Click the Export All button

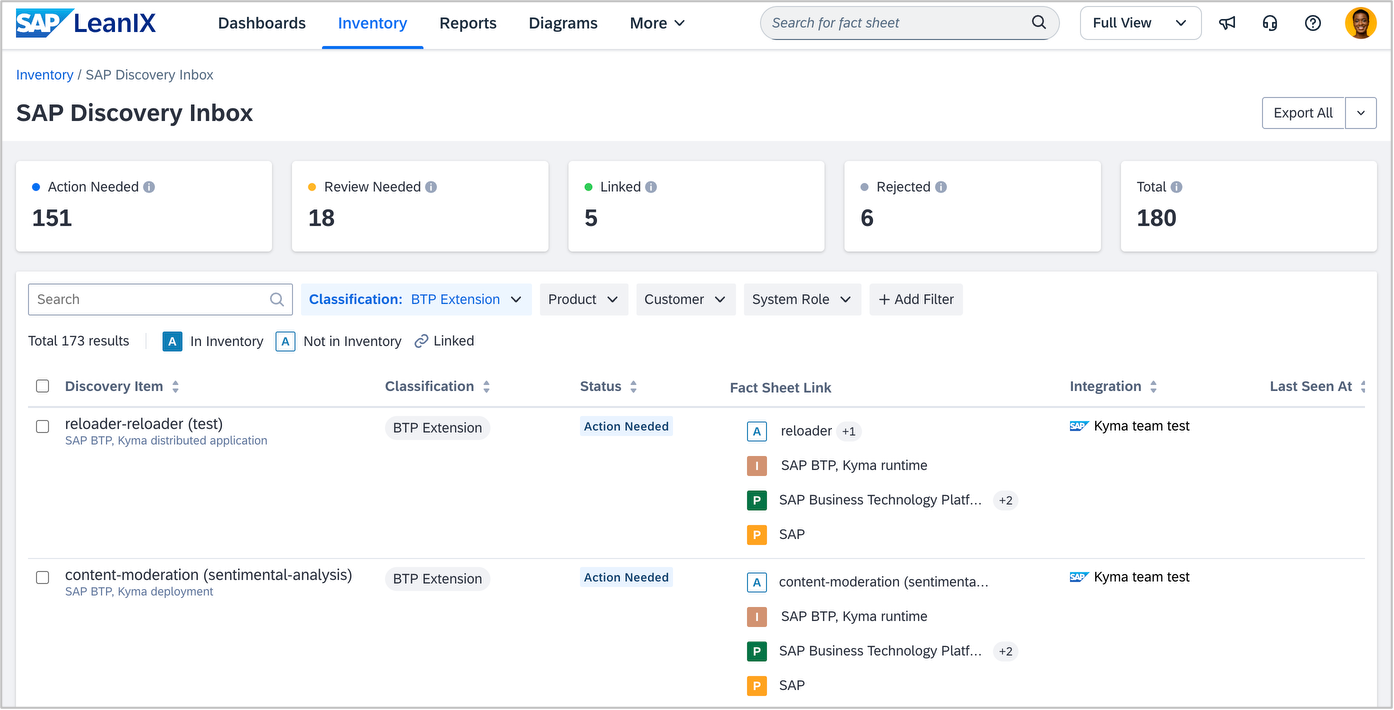(x=1302, y=113)
